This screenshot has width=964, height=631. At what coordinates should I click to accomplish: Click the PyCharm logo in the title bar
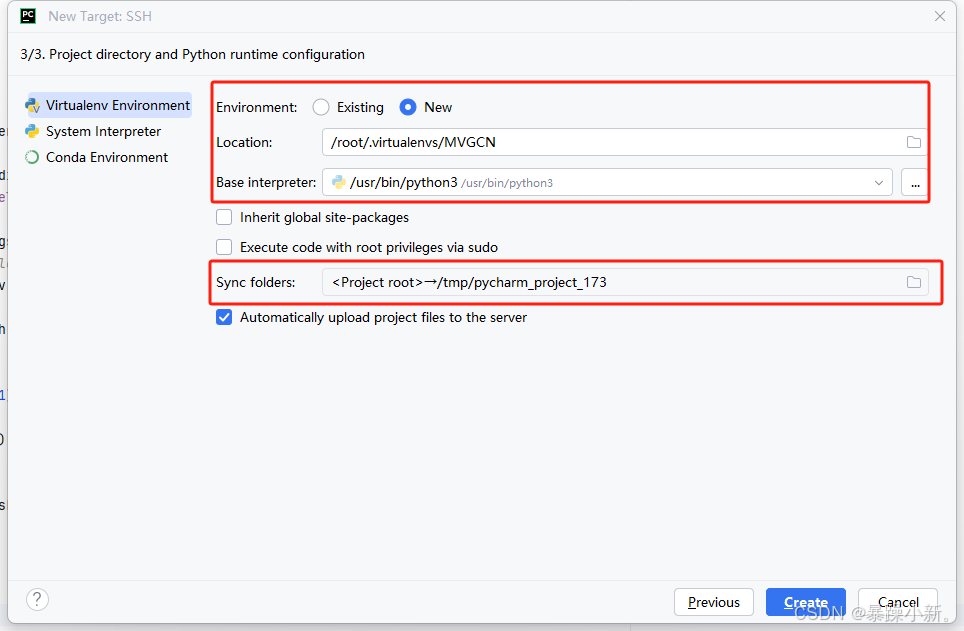(28, 16)
